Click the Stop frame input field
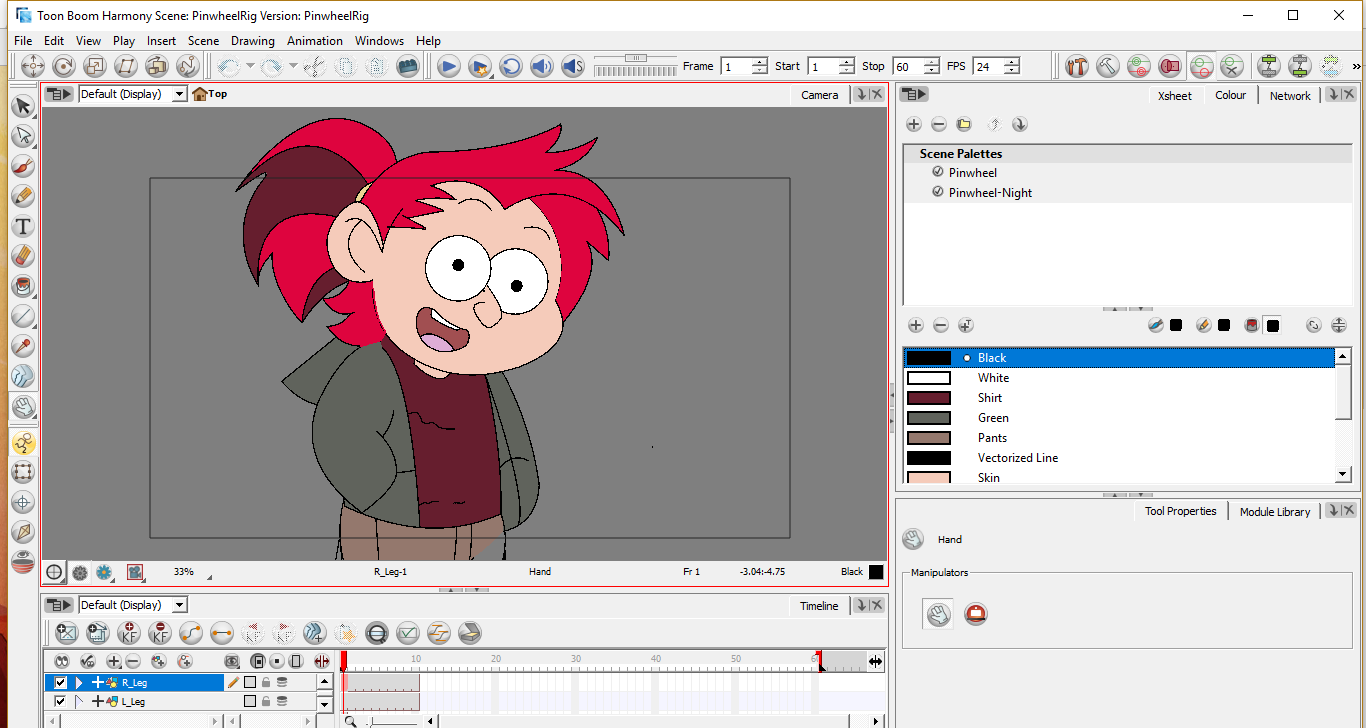This screenshot has height=728, width=1366. coord(907,66)
